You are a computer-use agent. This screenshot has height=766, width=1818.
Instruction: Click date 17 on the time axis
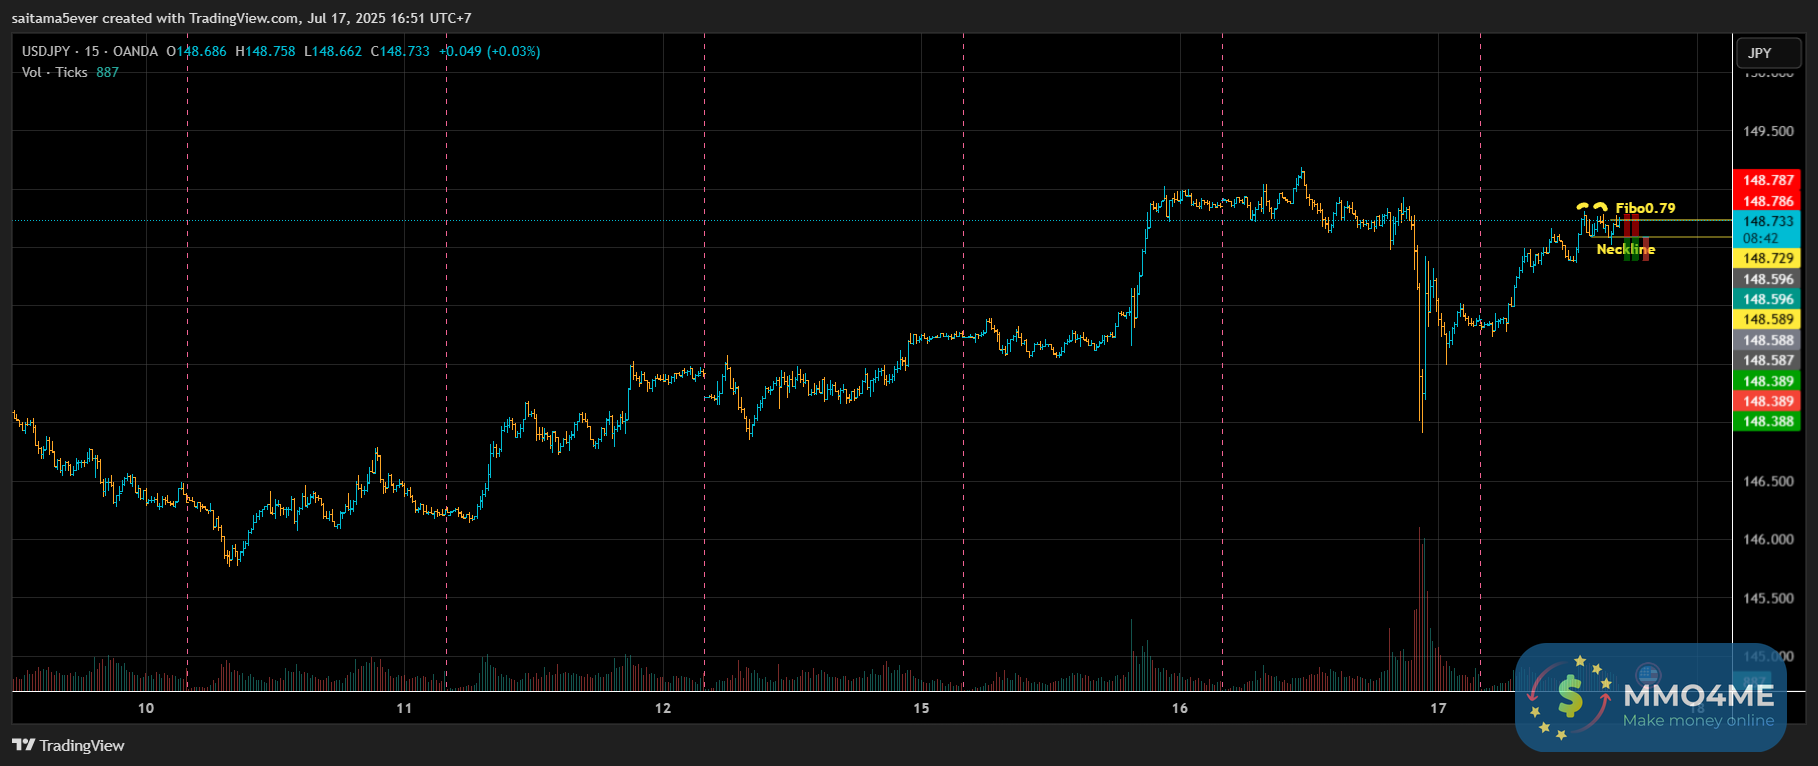click(x=1438, y=708)
